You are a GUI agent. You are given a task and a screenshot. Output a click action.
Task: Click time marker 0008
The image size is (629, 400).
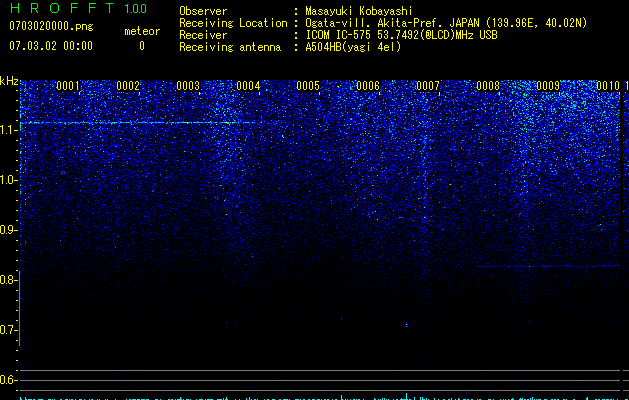click(x=488, y=86)
